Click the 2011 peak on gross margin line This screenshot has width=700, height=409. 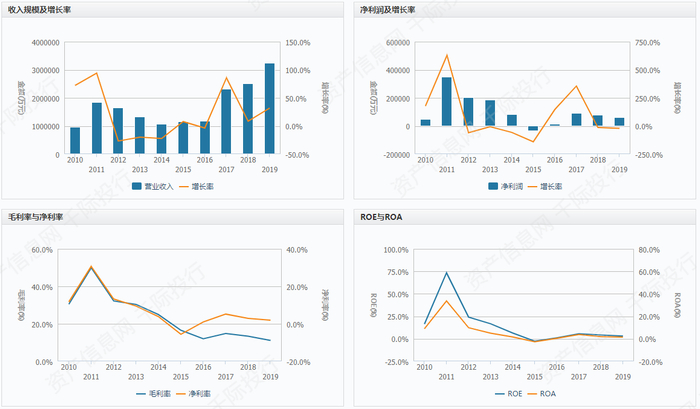[91, 267]
